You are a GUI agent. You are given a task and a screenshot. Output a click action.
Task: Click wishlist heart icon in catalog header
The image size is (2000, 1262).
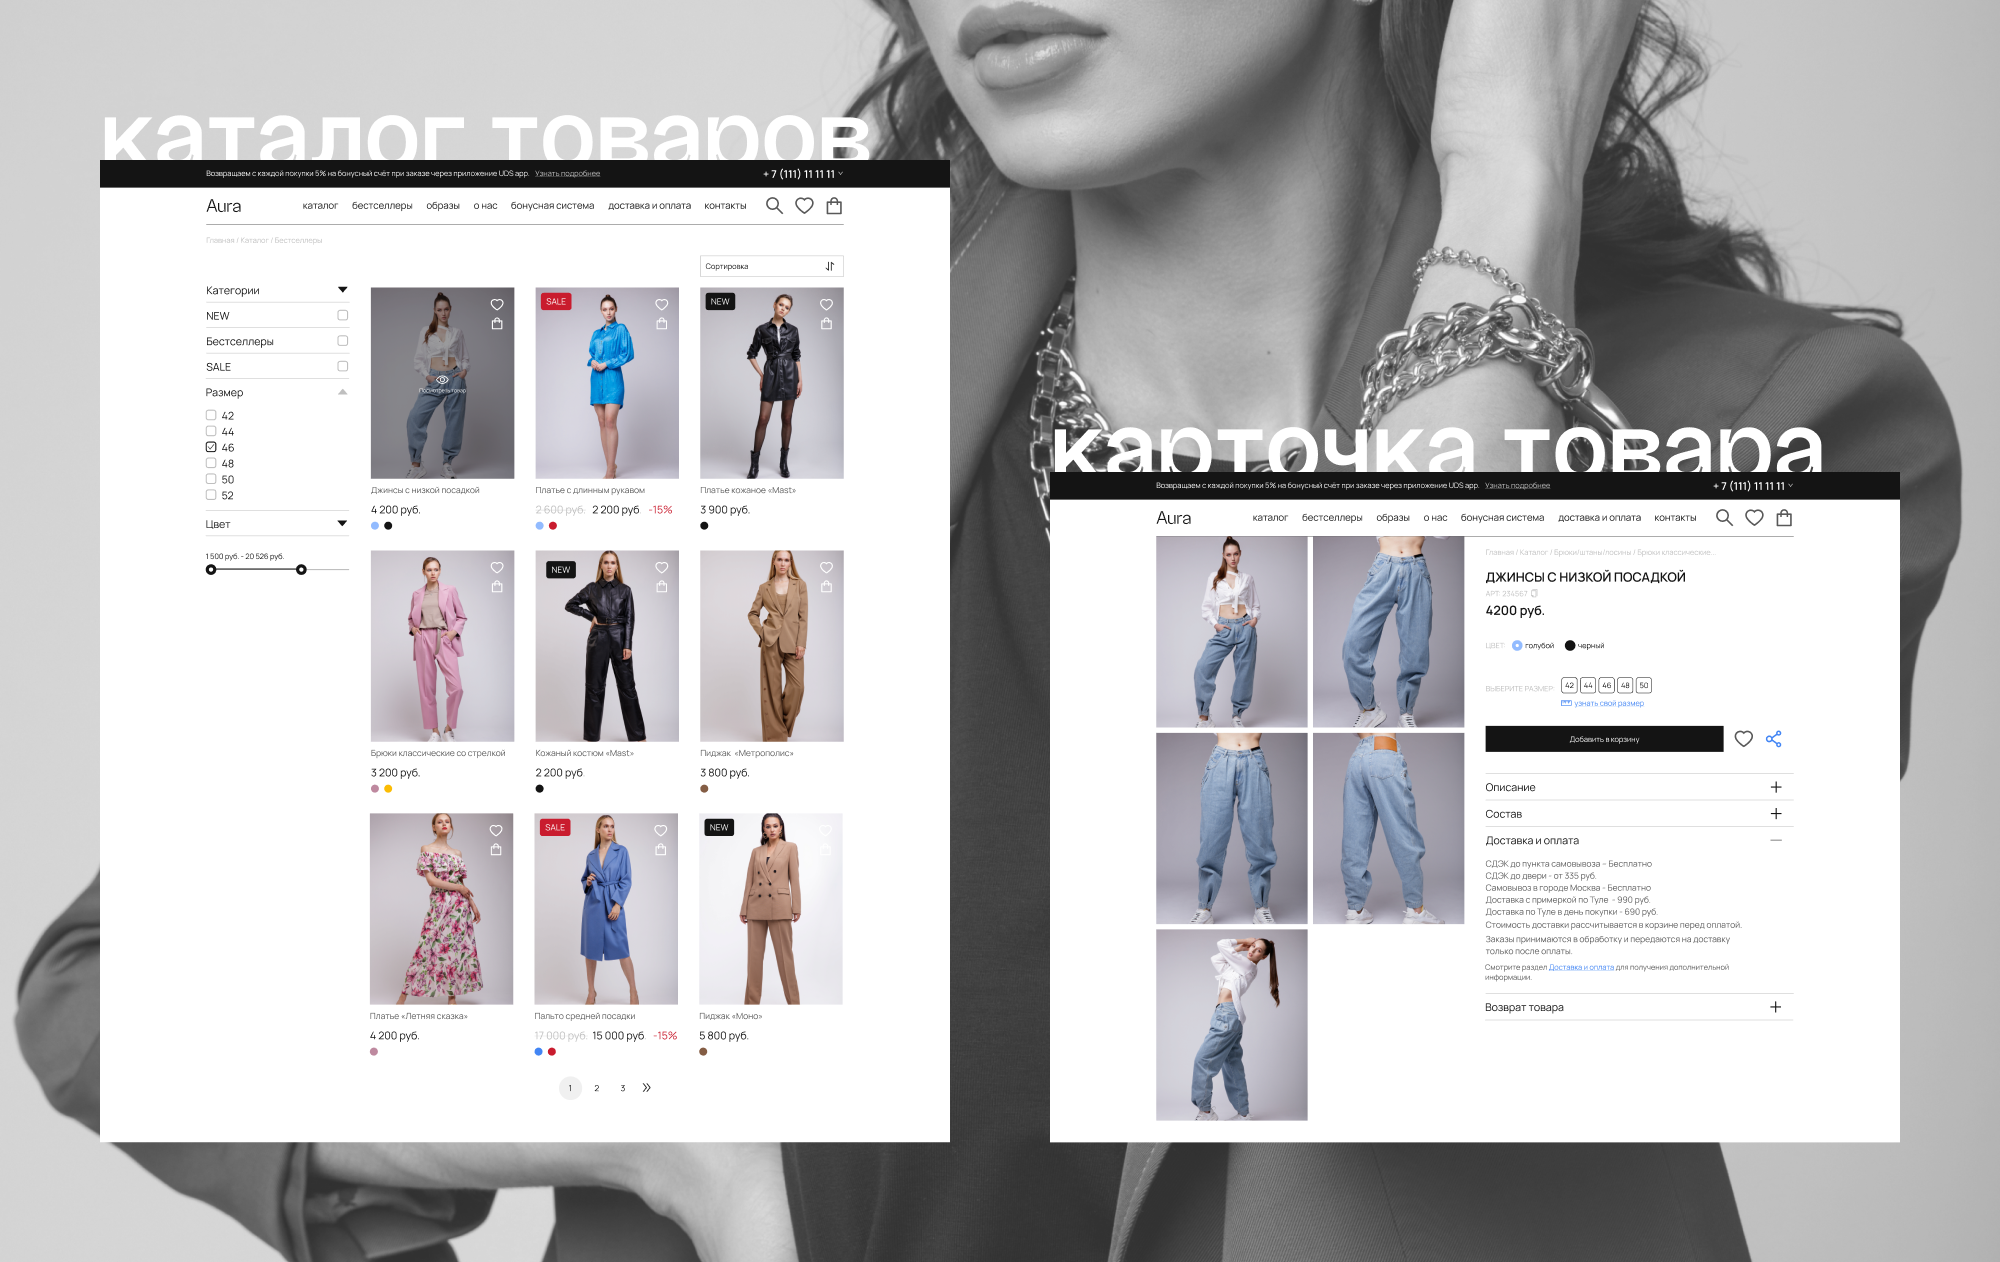pyautogui.click(x=804, y=206)
